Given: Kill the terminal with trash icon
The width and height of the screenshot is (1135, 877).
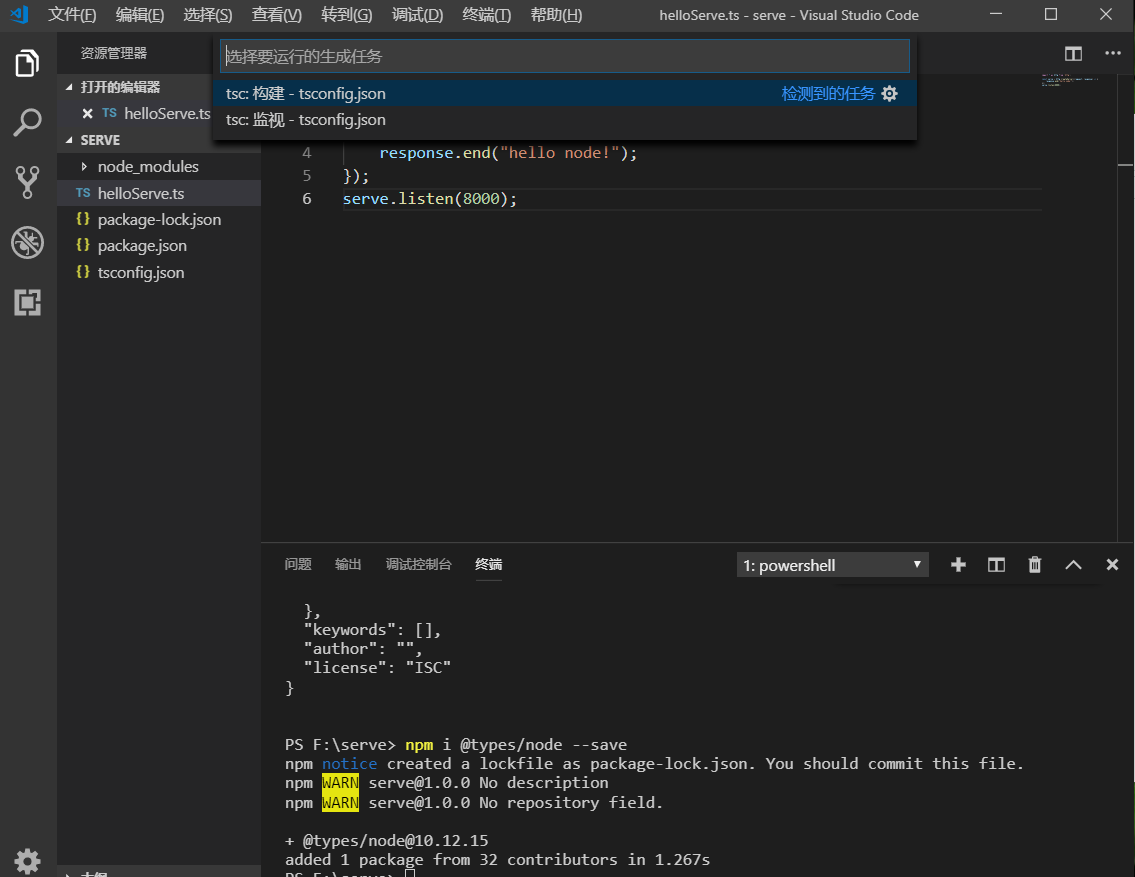Looking at the screenshot, I should point(1035,564).
